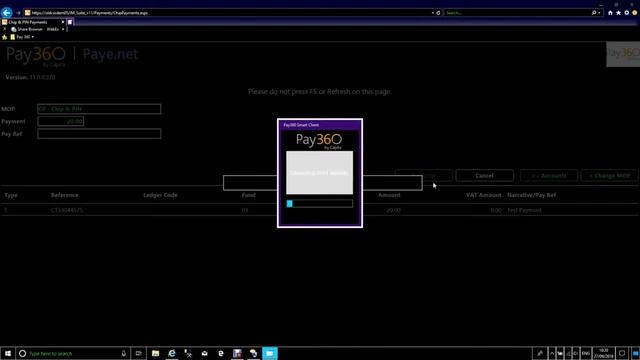Show hidden system tray icons

coord(552,353)
